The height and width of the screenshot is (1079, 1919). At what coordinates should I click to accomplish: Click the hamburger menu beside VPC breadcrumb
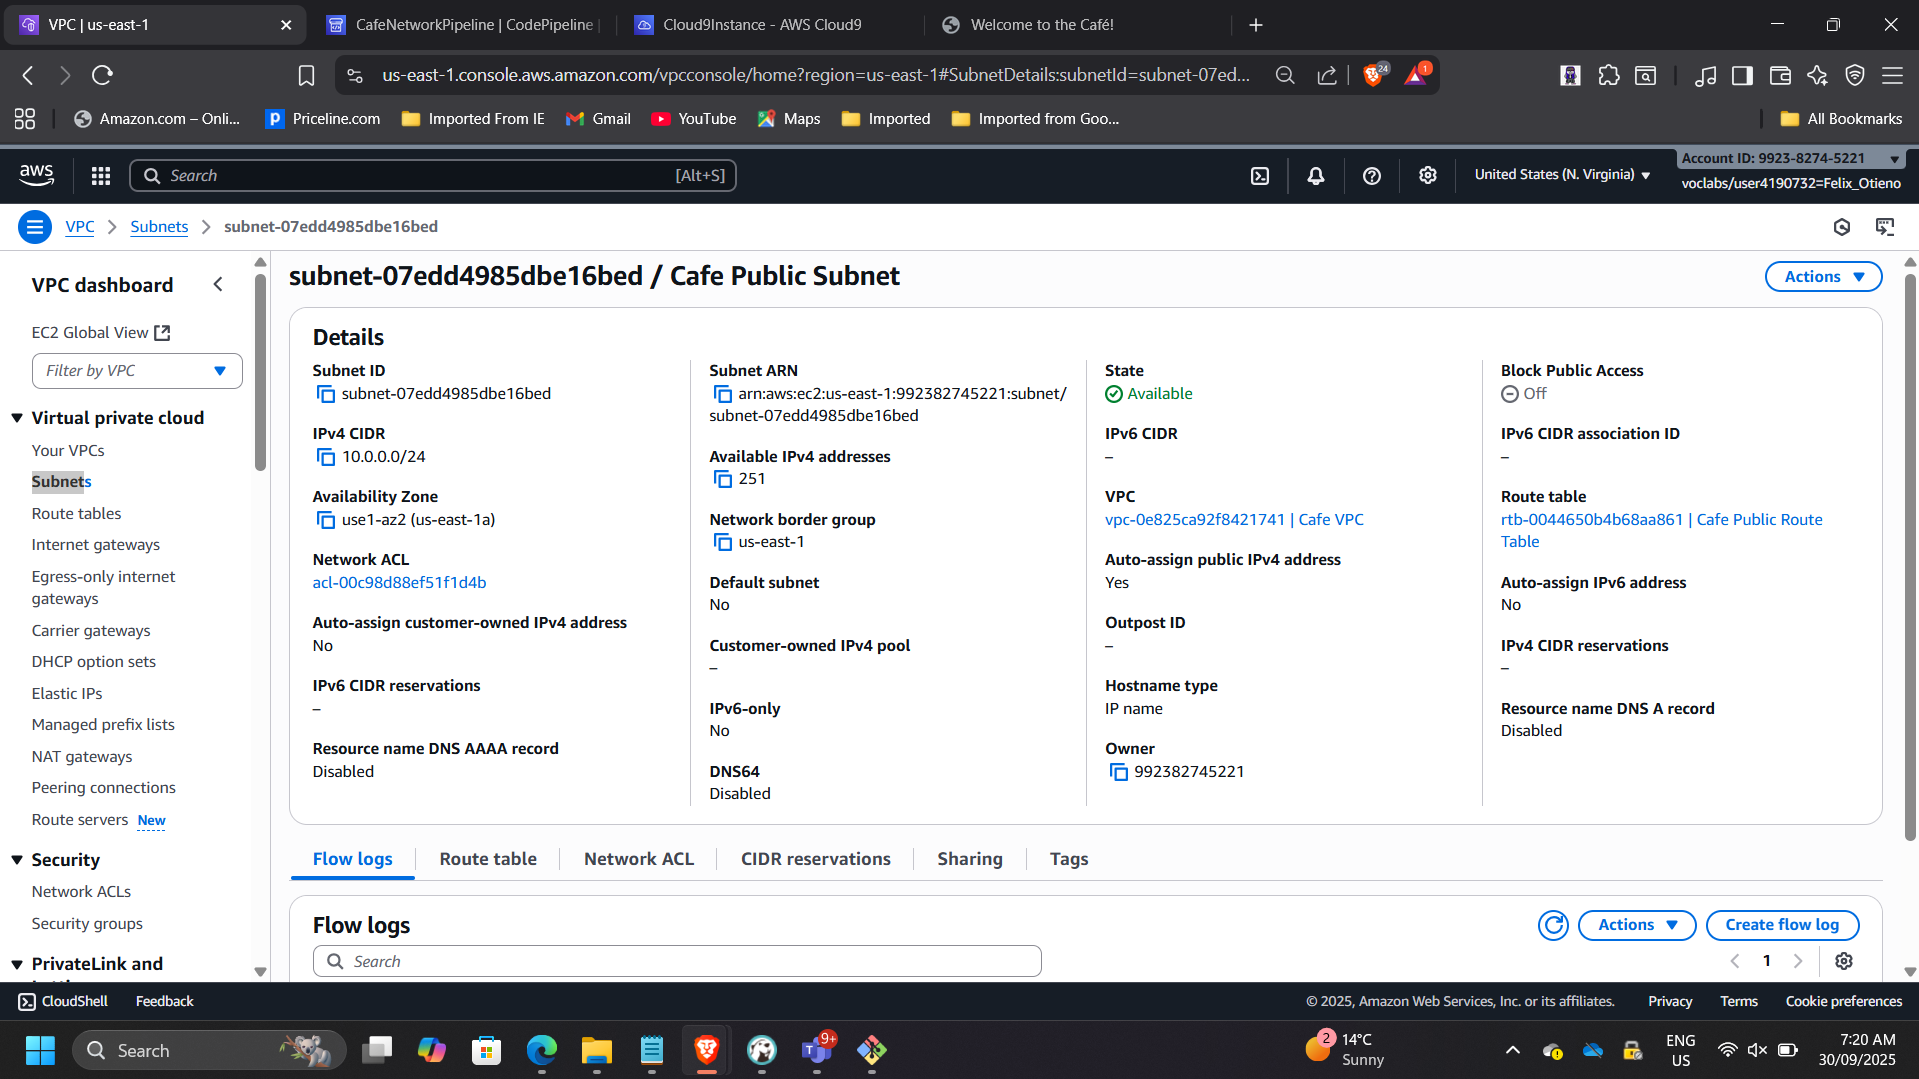point(35,226)
